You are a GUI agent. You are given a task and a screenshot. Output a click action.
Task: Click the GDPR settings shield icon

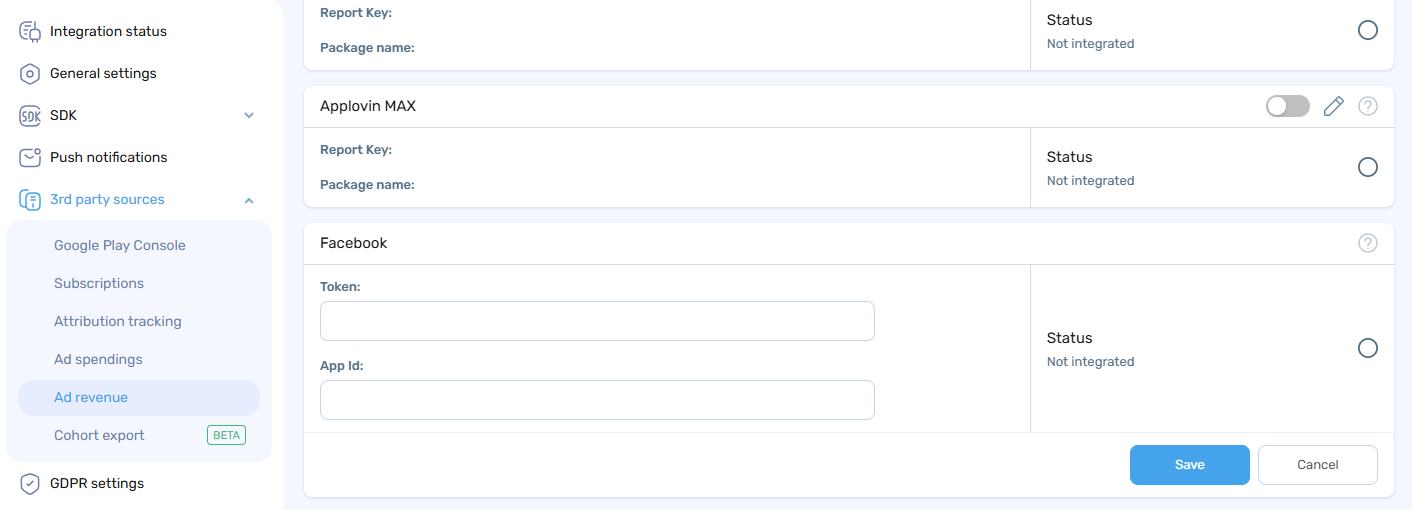pos(30,484)
